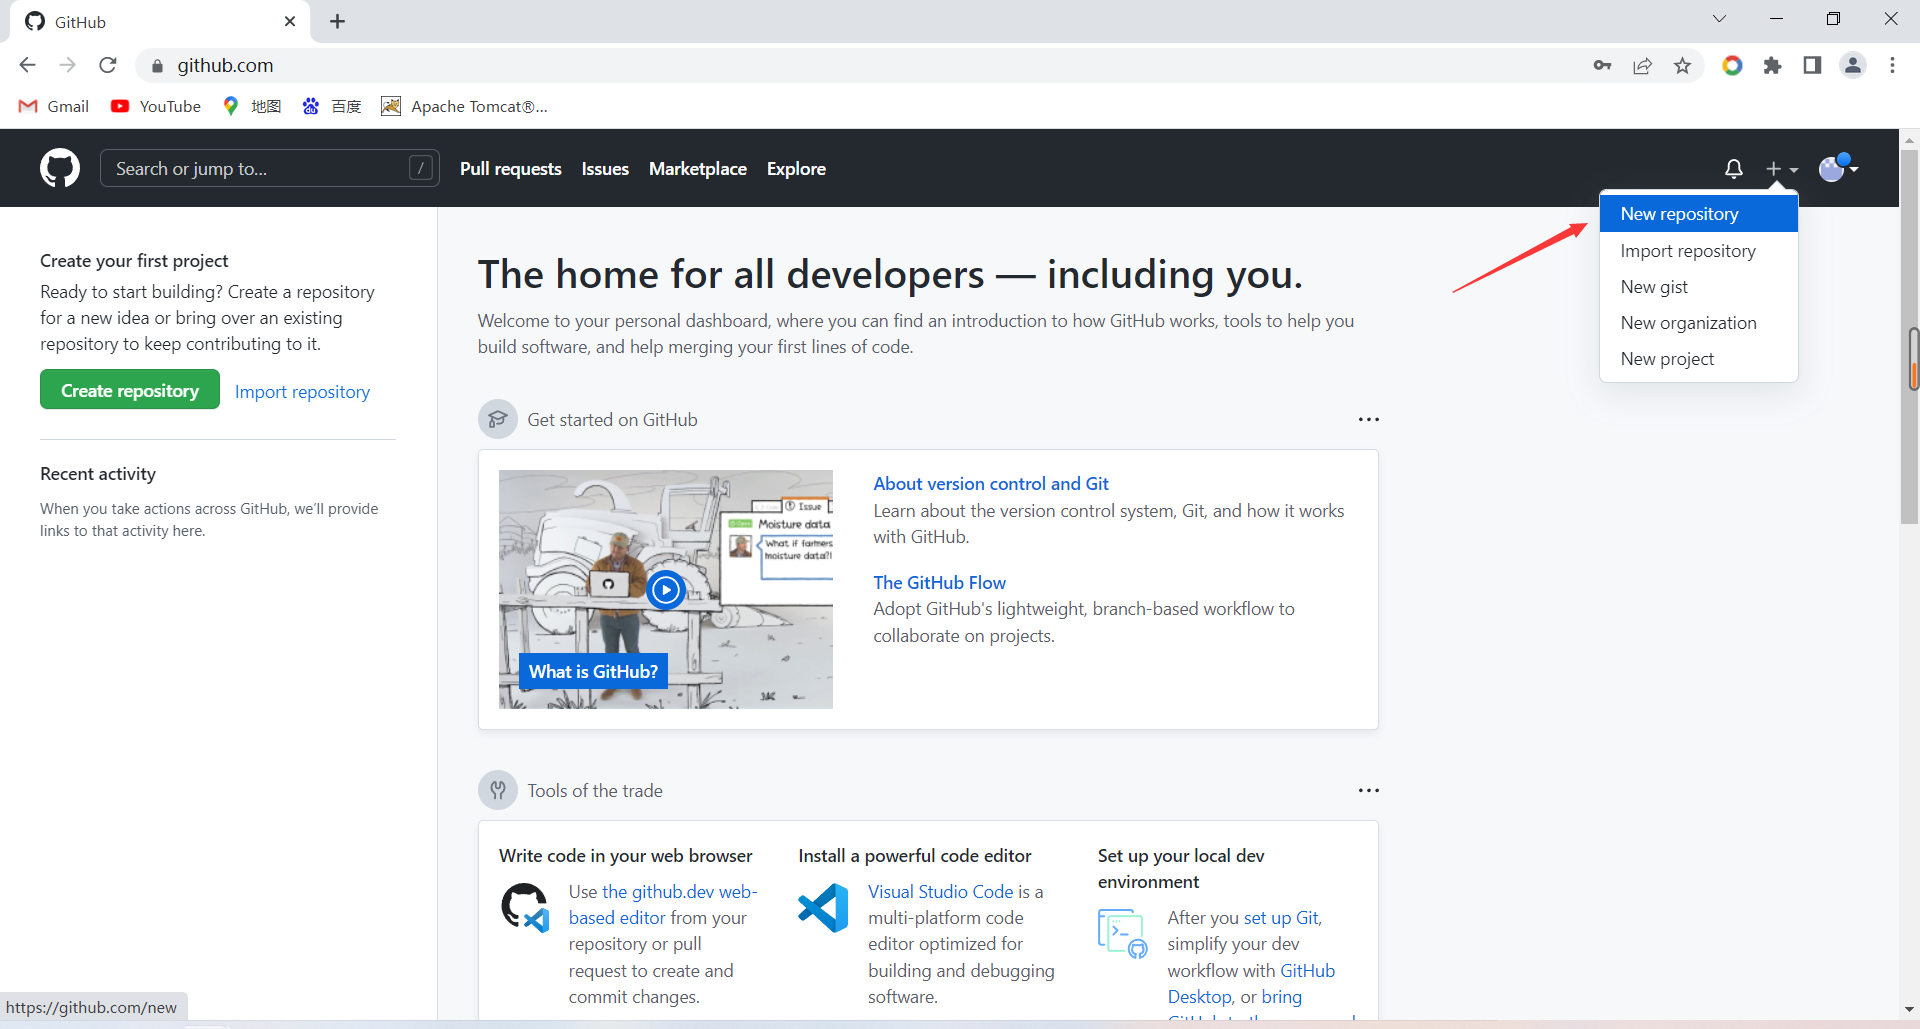Click the What is GitHub? label

(594, 672)
